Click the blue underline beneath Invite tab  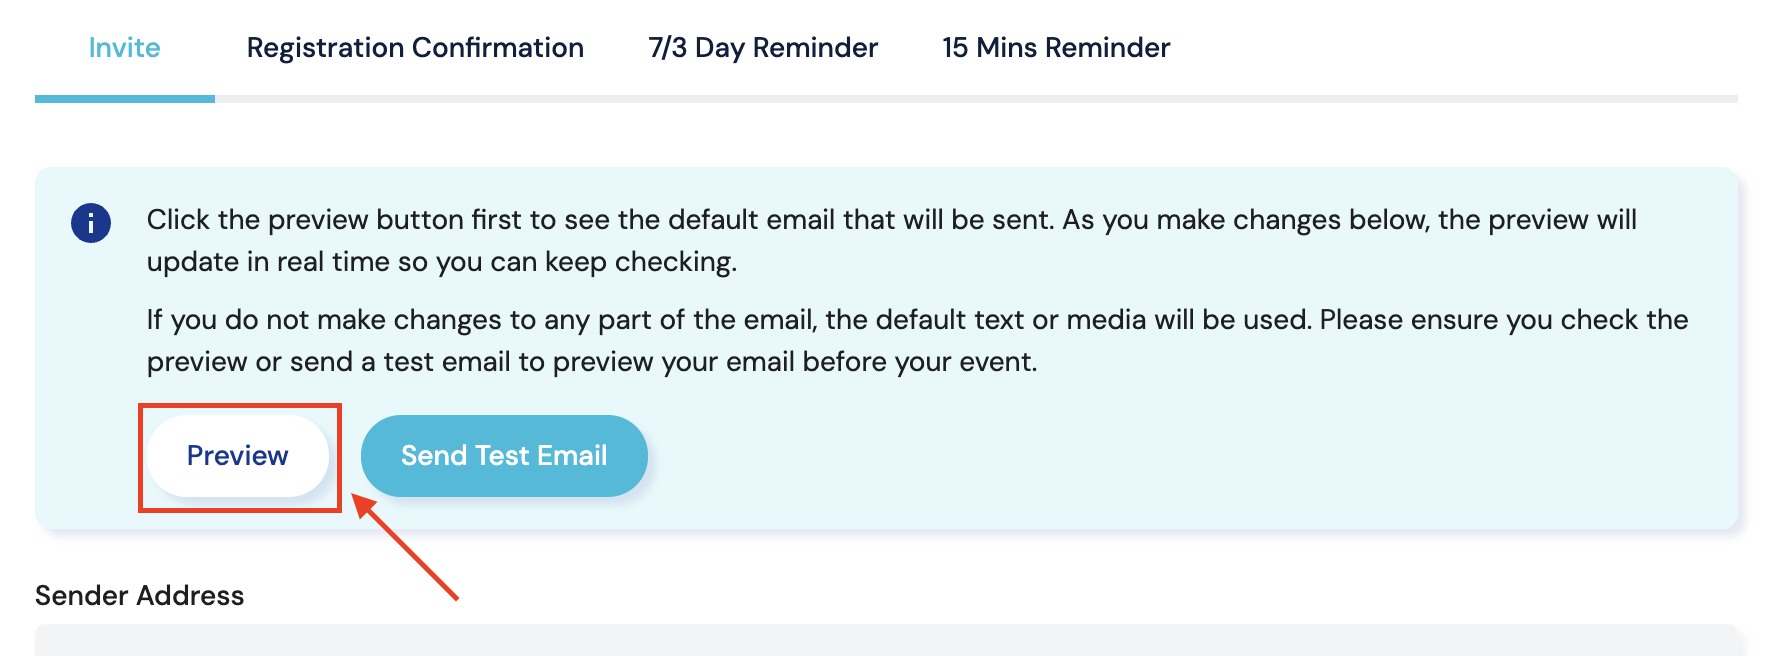point(125,99)
